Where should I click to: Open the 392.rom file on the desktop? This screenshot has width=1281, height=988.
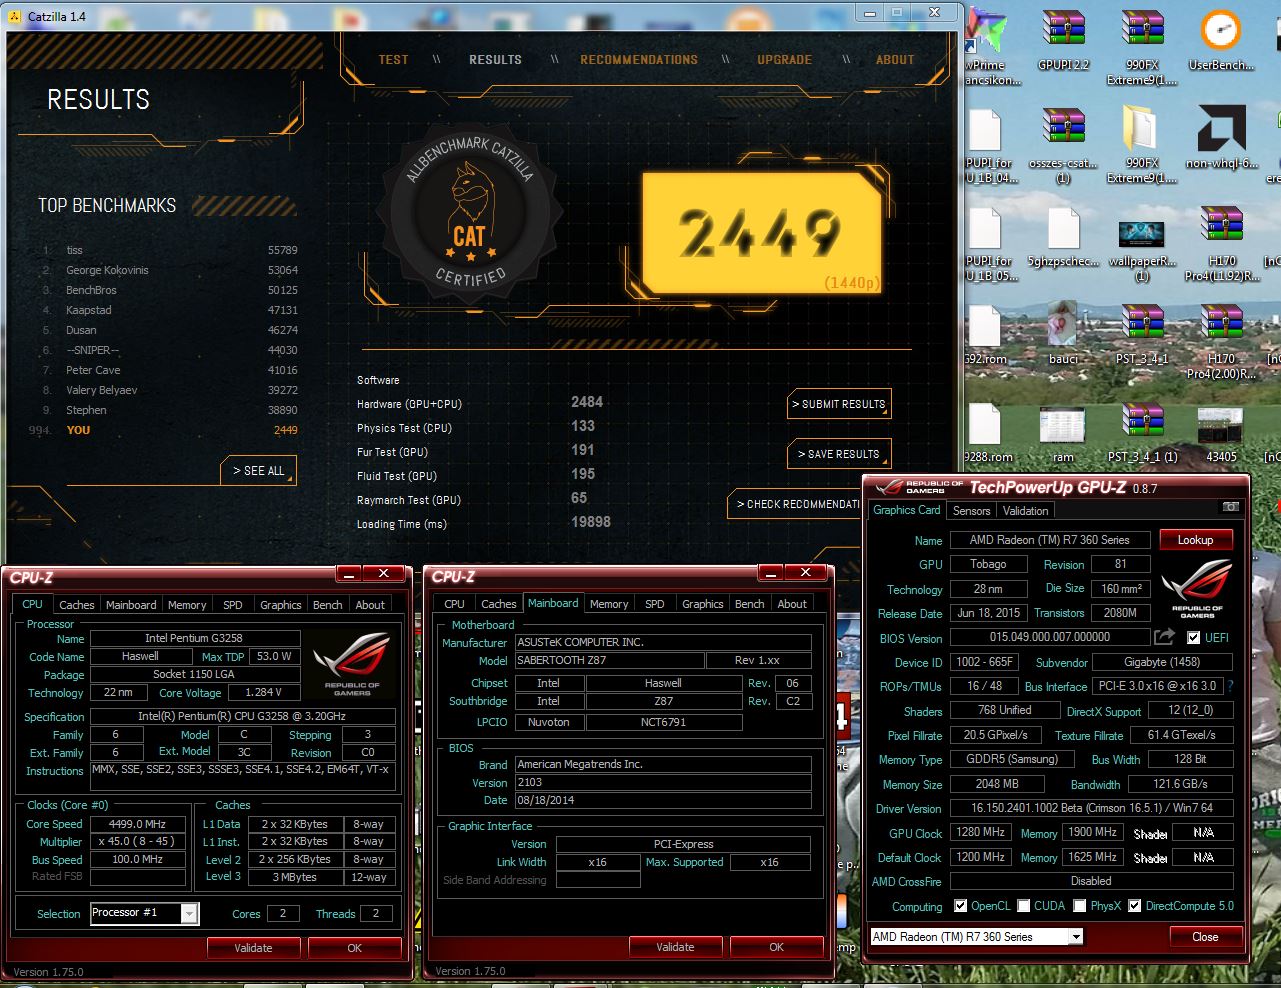pos(987,335)
